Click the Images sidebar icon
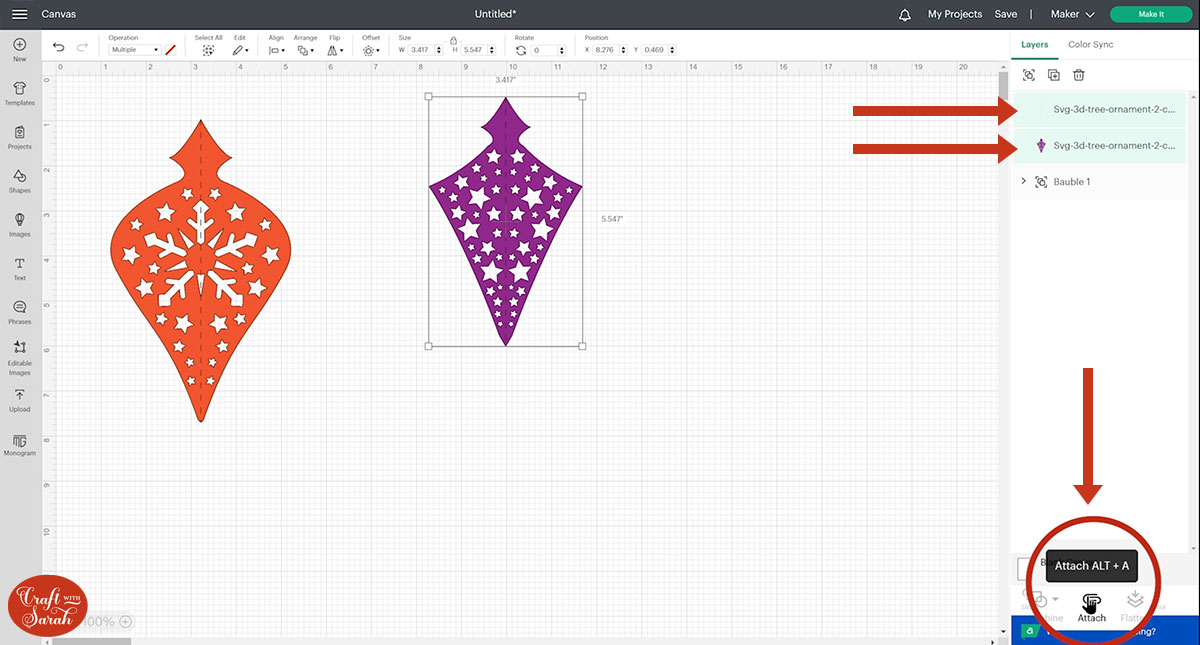 (19, 224)
